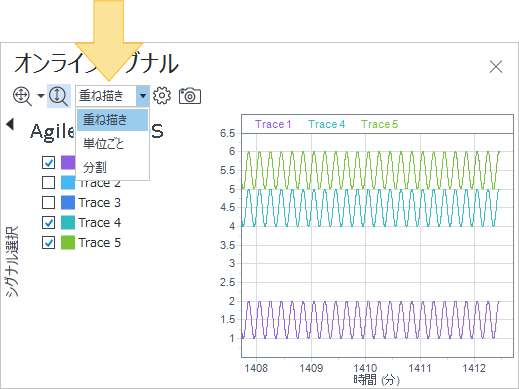
Task: Uncheck the Trace 5 checkbox
Action: point(49,243)
